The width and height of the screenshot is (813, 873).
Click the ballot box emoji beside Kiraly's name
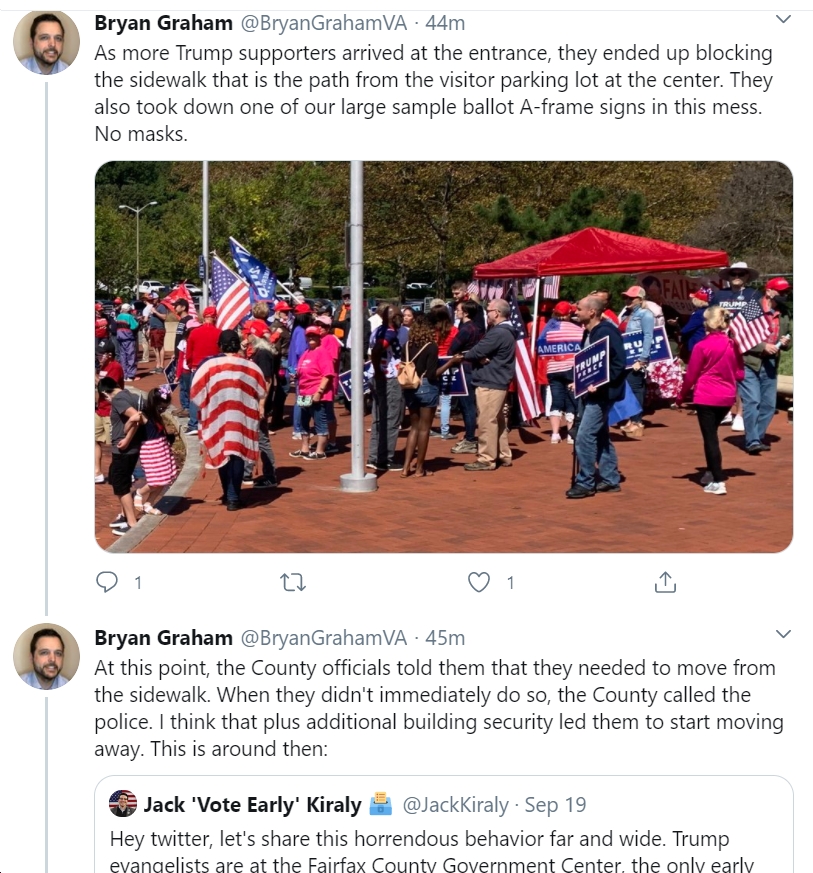pyautogui.click(x=381, y=804)
